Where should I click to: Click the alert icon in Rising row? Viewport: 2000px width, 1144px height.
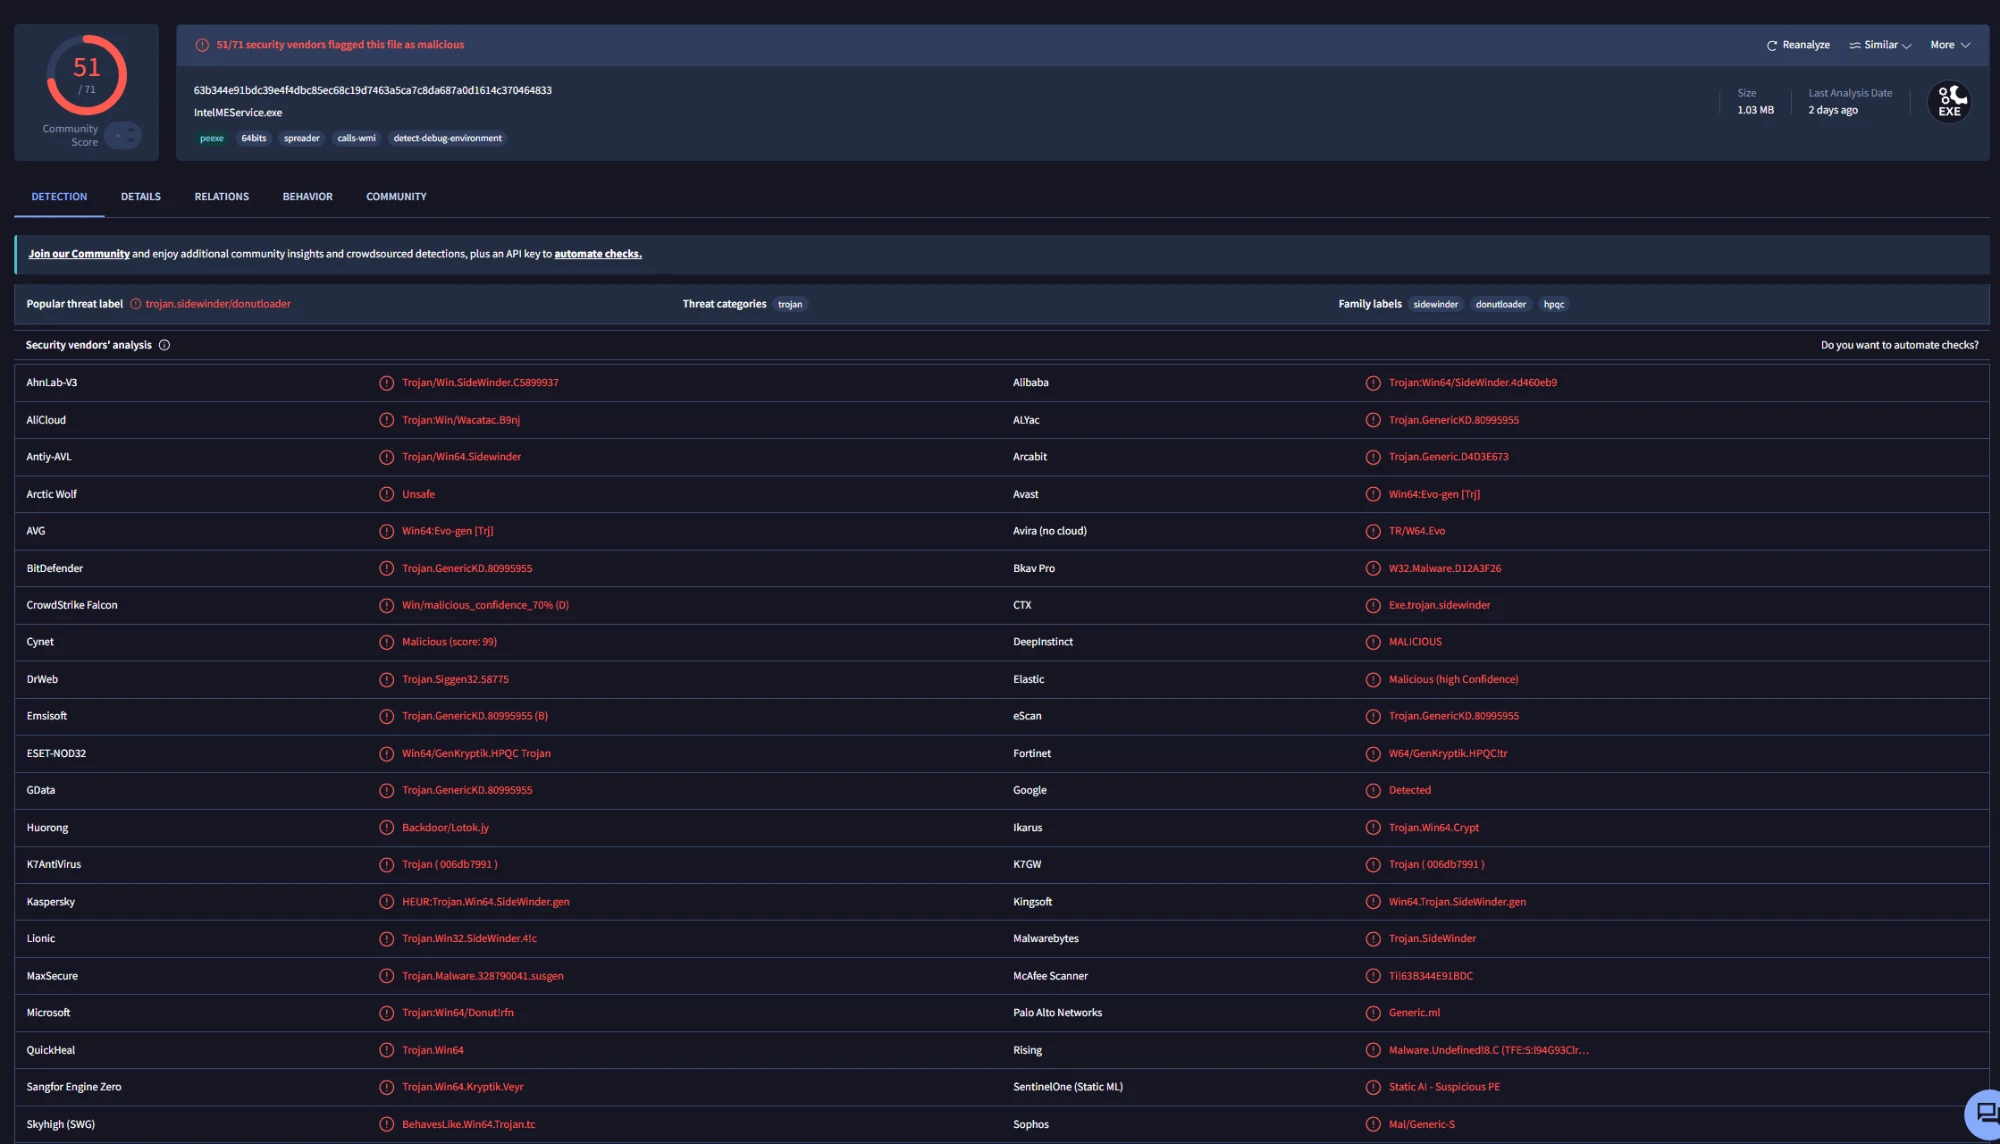pos(1373,1050)
